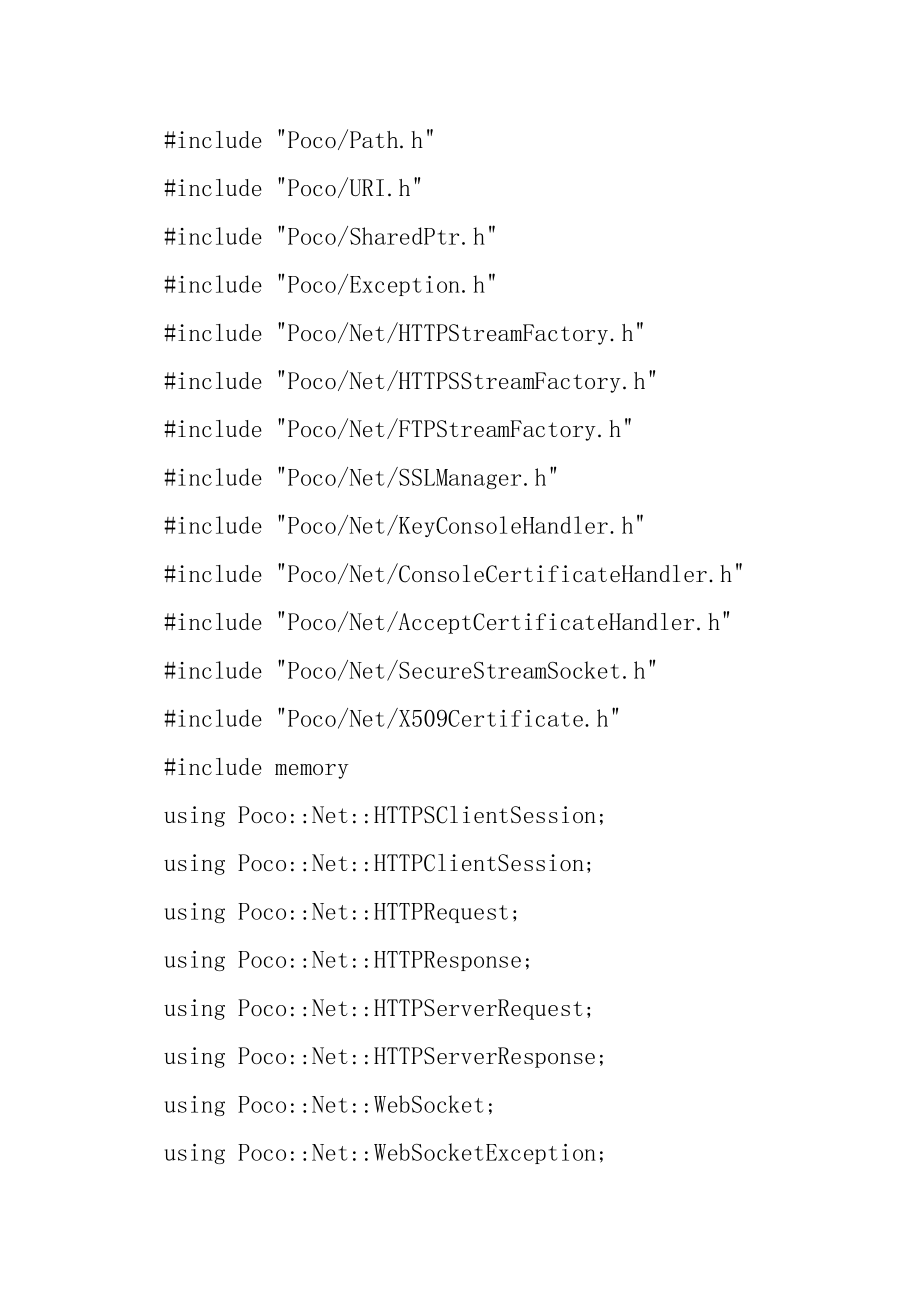Click the HTTPStreamFactory.h include line
Image resolution: width=920 pixels, height=1302 pixels.
point(405,333)
